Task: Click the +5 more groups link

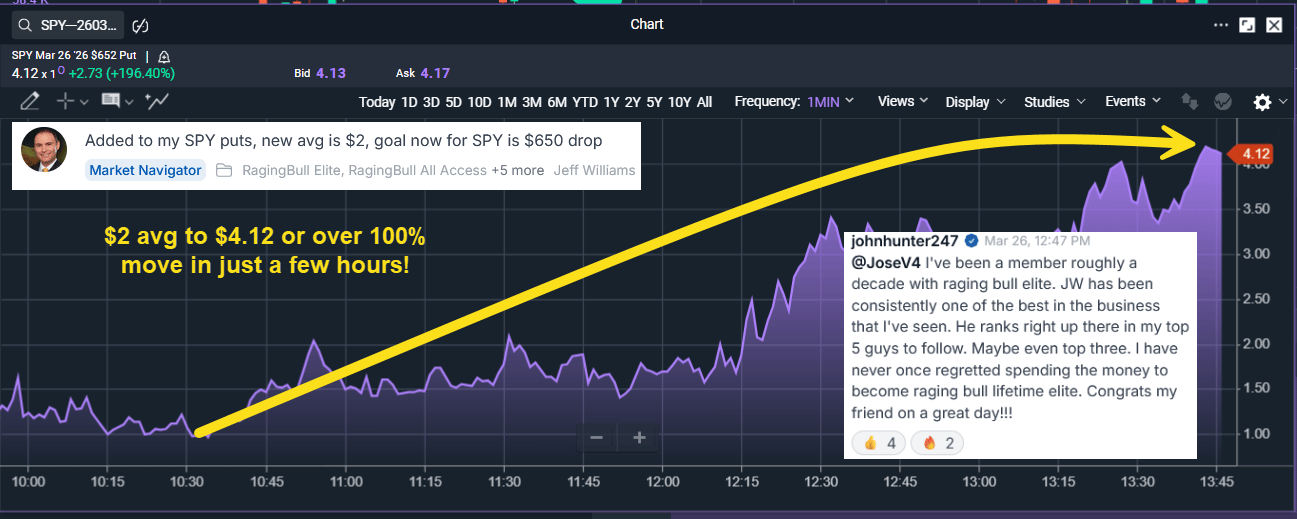Action: 517,170
